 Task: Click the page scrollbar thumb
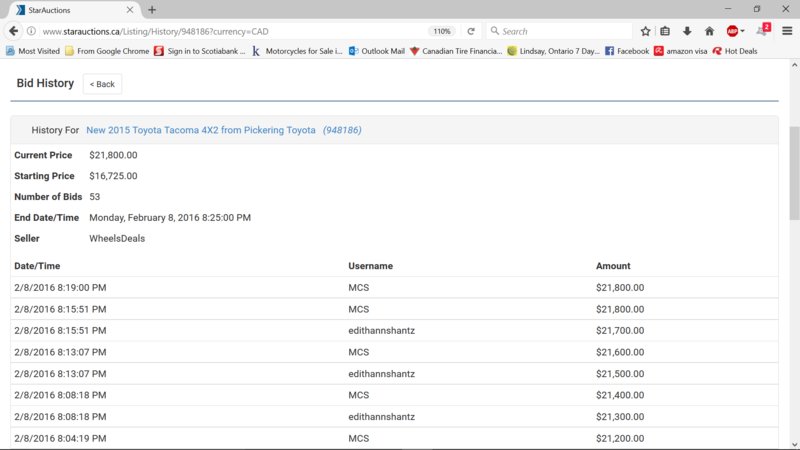(794, 173)
